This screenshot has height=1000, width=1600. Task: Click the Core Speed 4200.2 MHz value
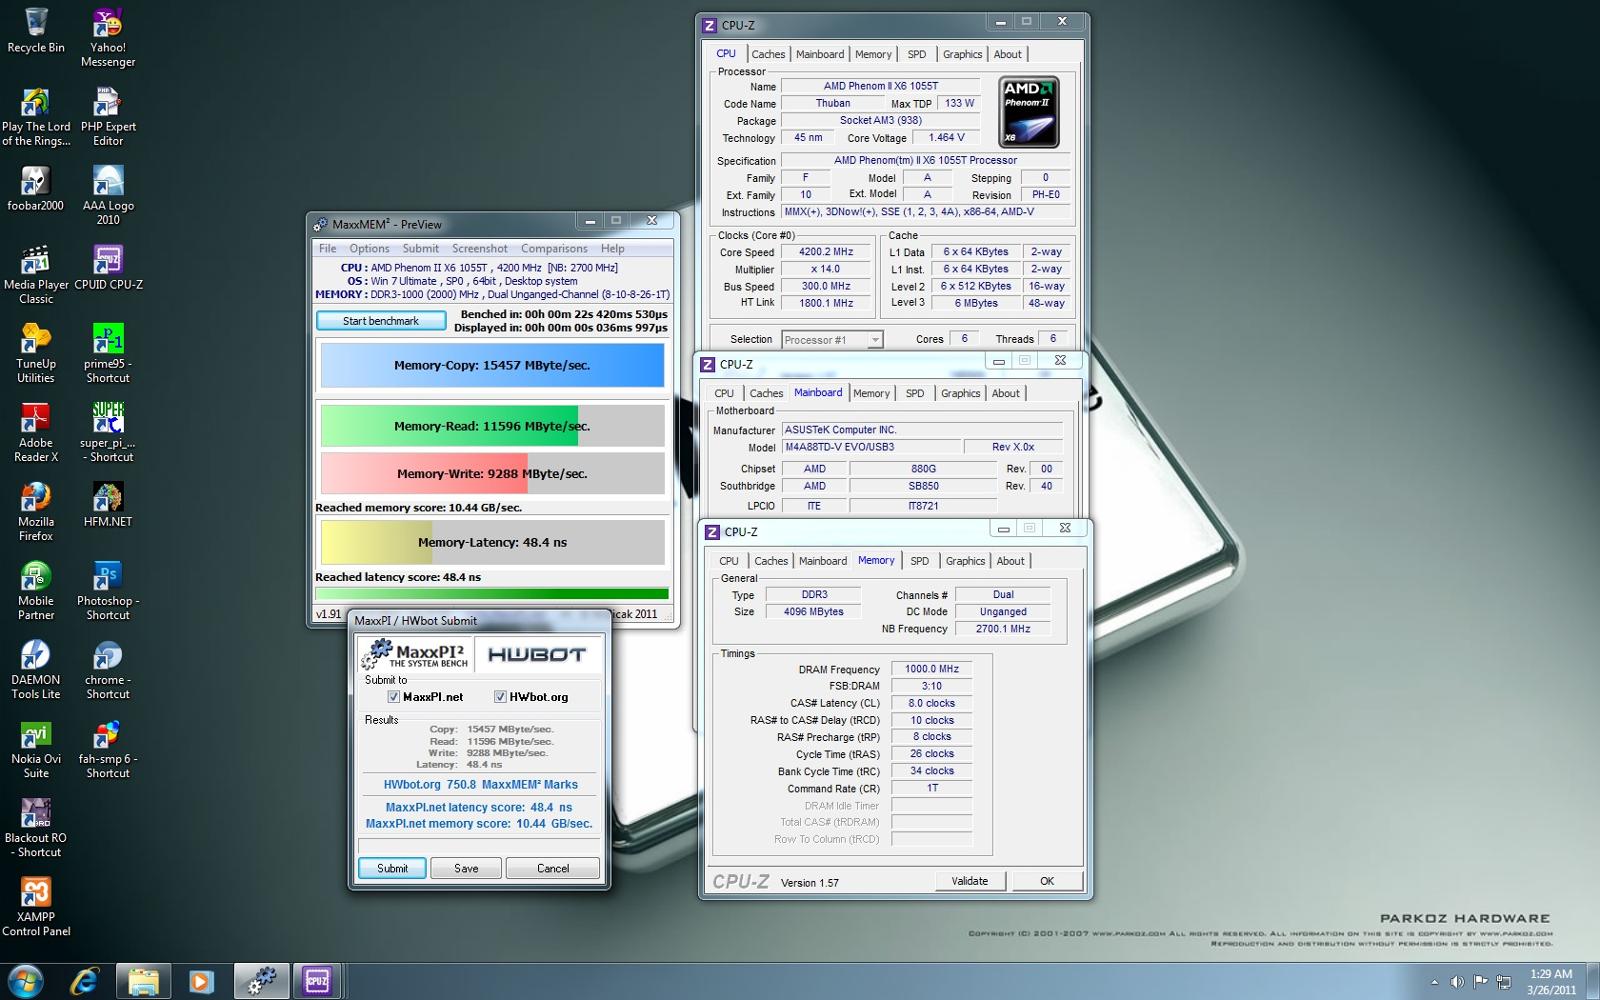click(x=826, y=253)
